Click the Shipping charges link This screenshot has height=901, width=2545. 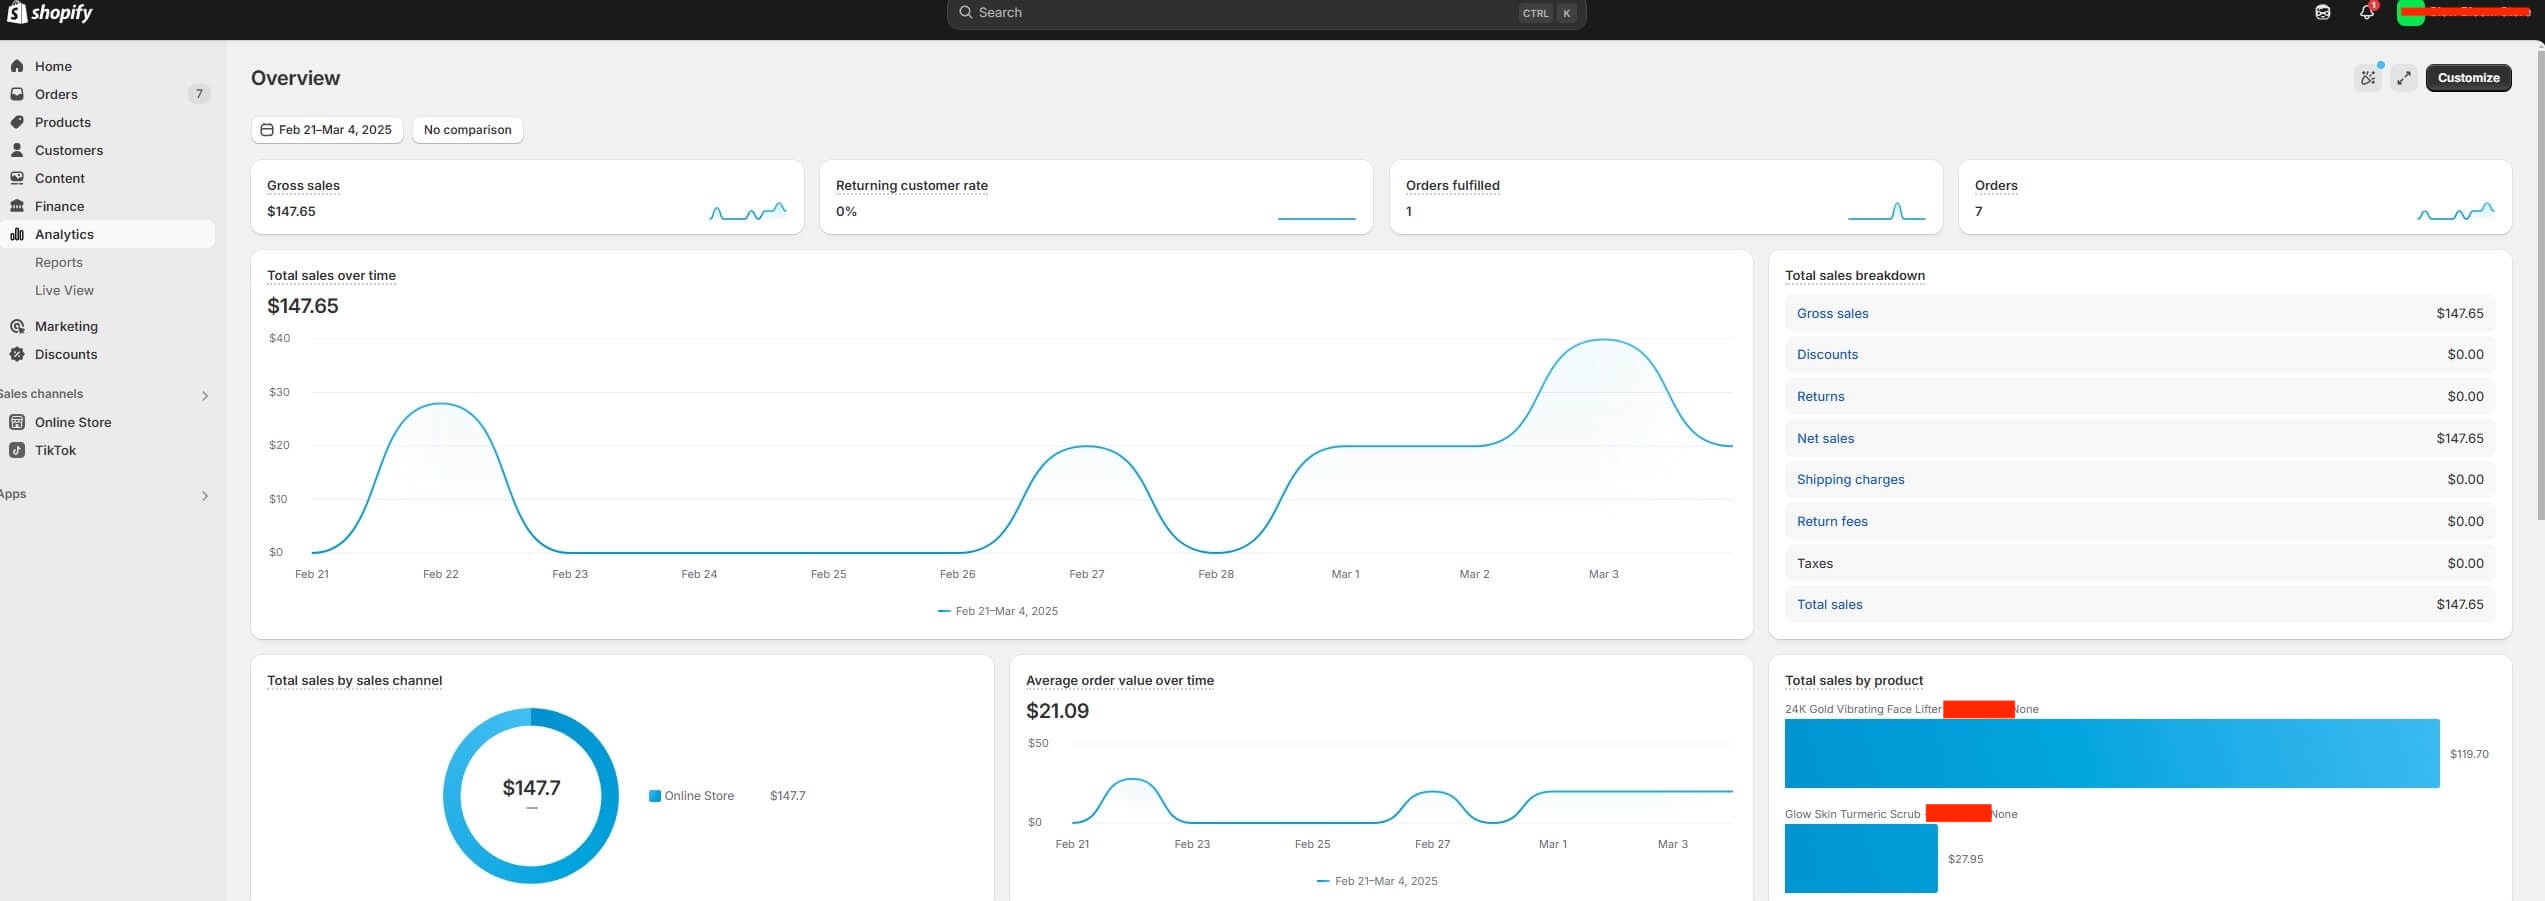[x=1849, y=480]
